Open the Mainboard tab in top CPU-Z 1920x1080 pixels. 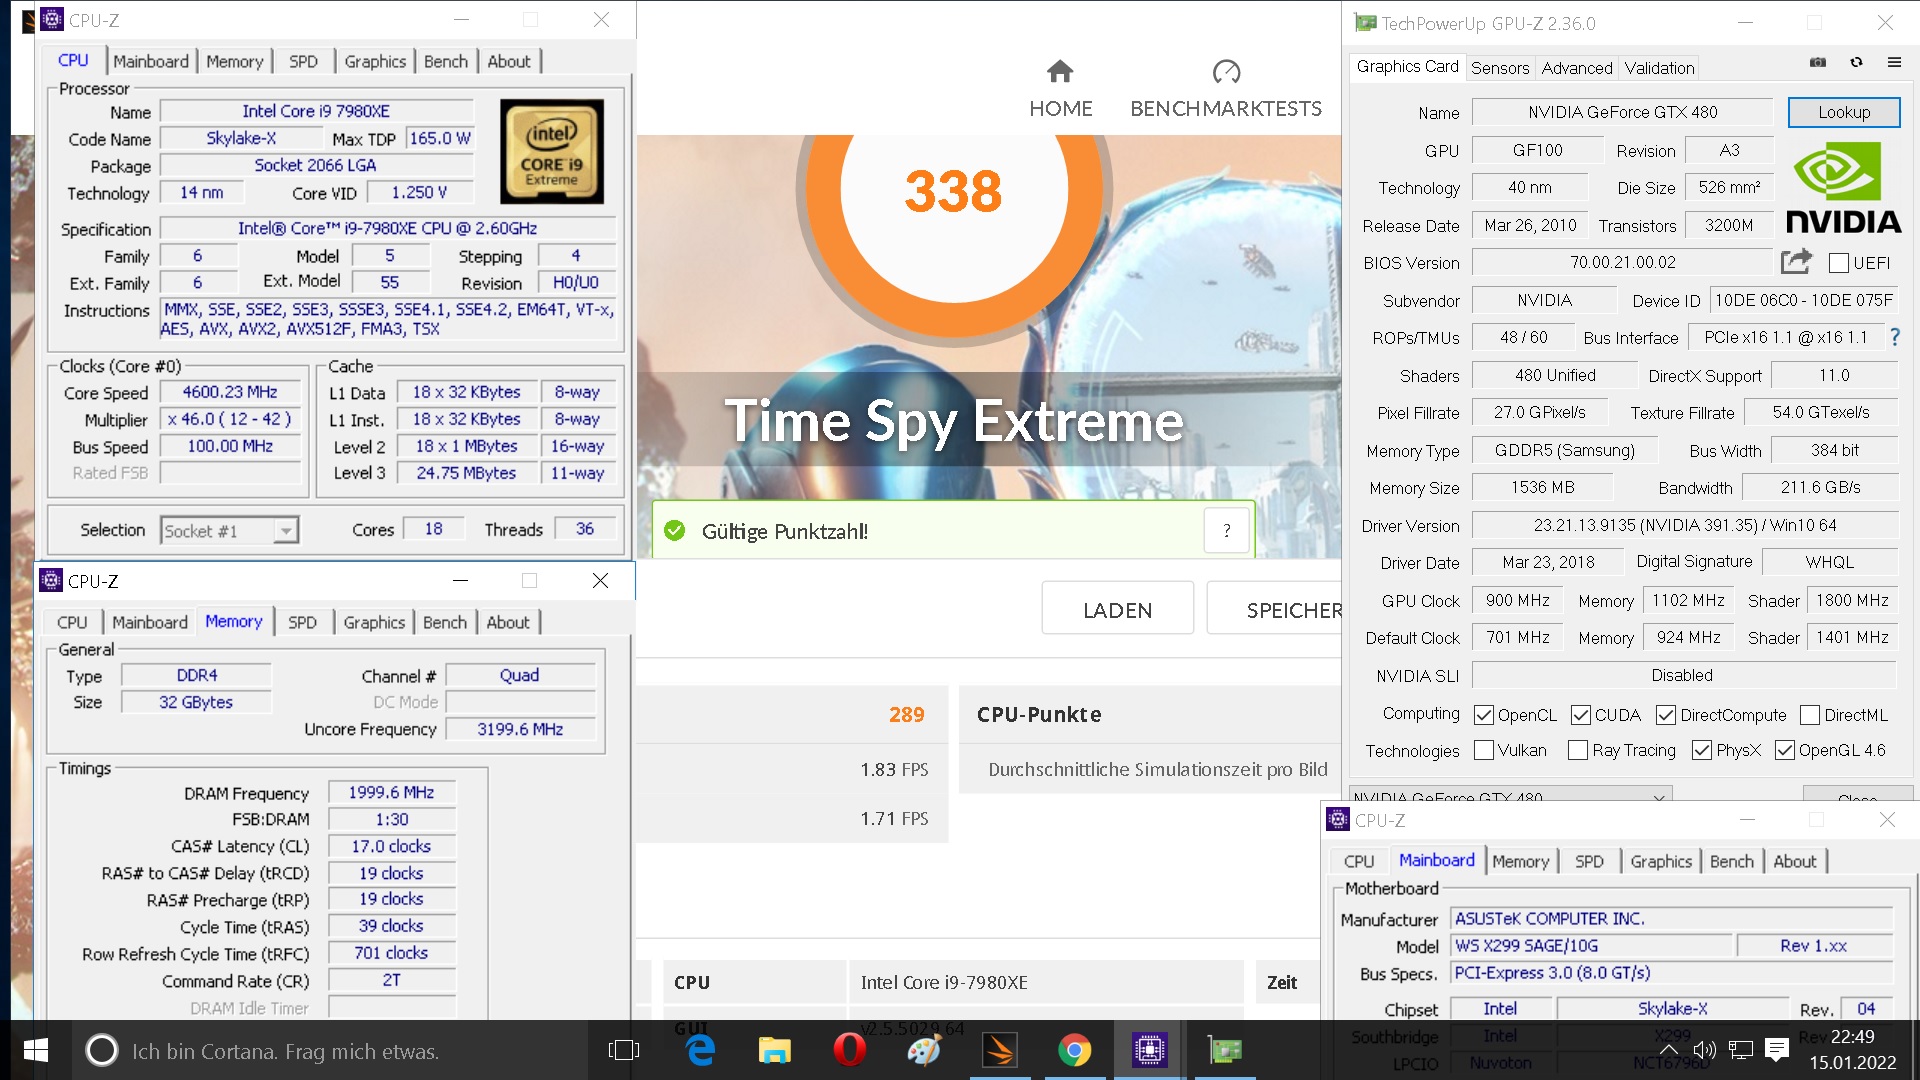point(151,61)
